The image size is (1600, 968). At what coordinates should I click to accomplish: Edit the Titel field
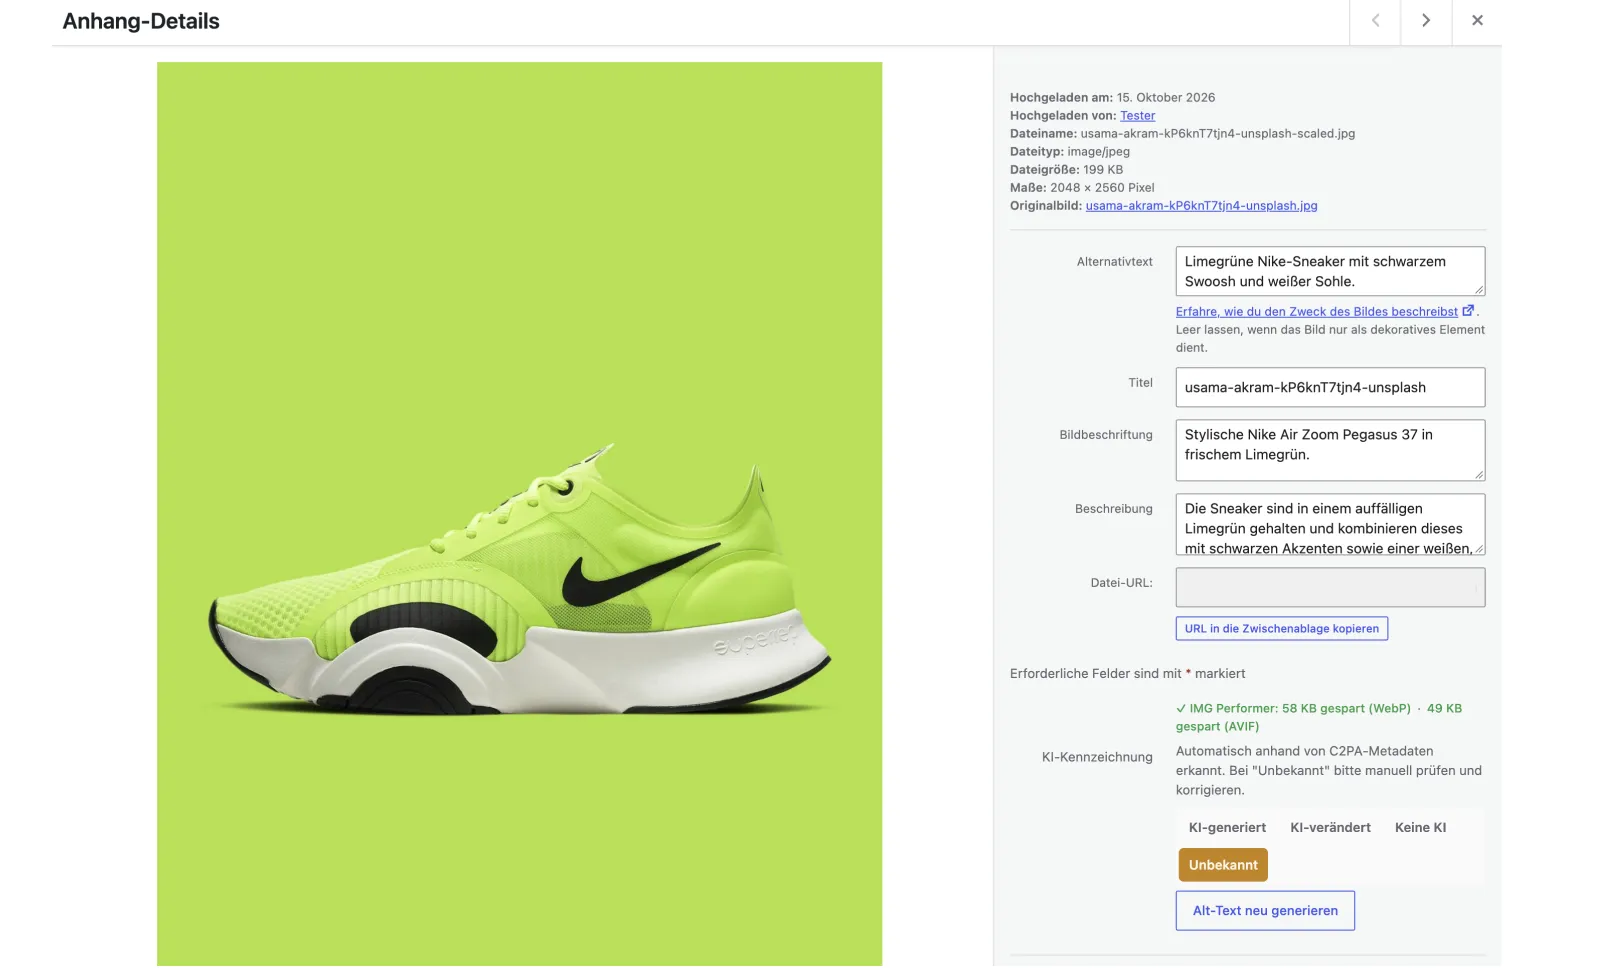tap(1330, 387)
